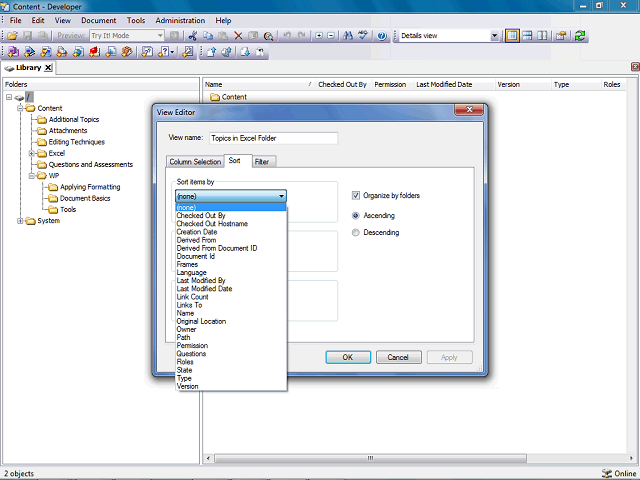Open the File menu
The width and height of the screenshot is (640, 480).
pos(16,20)
